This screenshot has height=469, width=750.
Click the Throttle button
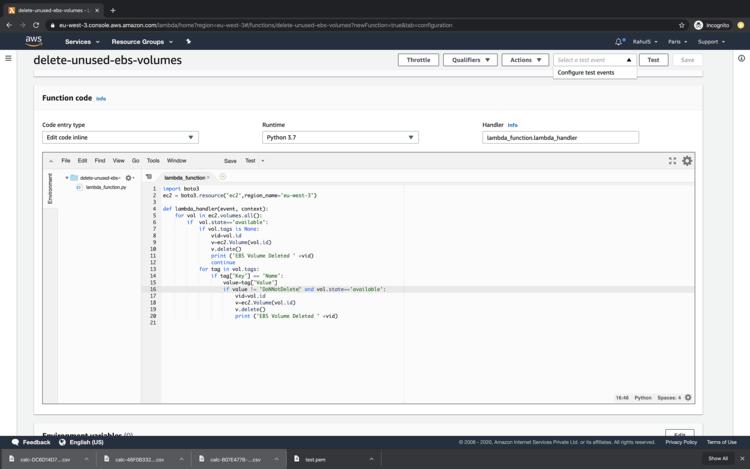(418, 60)
